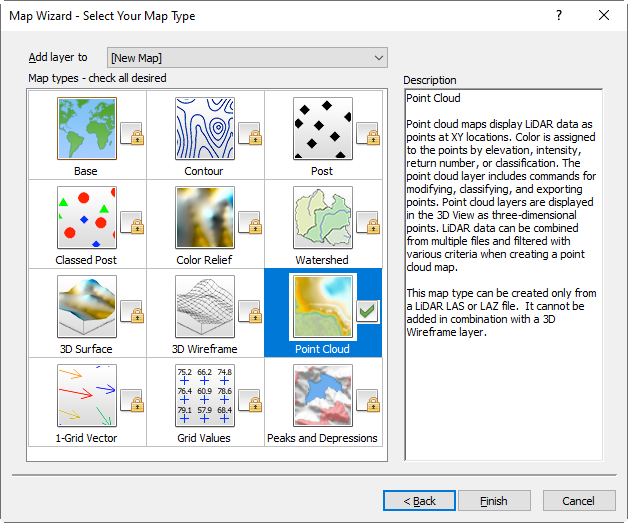Image resolution: width=628 pixels, height=523 pixels.
Task: Select the Classed Post map icon
Action: click(86, 218)
